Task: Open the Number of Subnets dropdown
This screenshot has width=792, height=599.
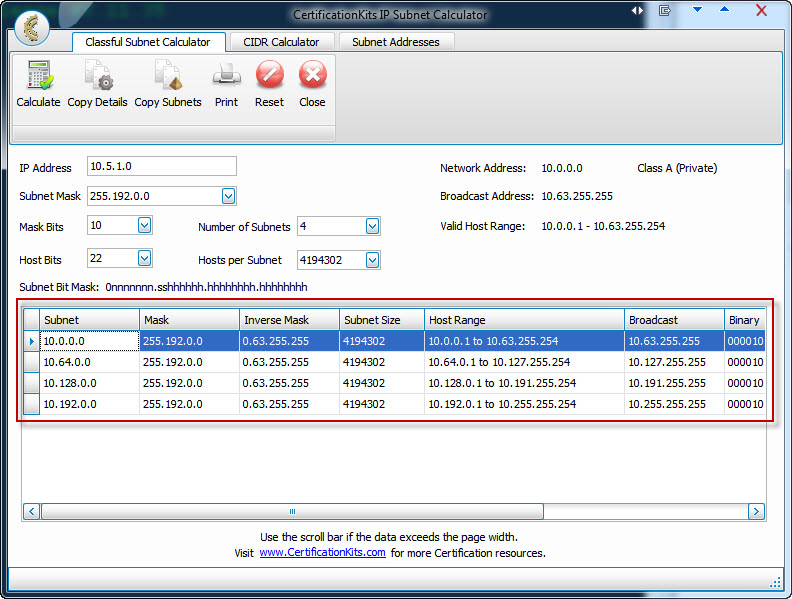Action: pos(372,226)
